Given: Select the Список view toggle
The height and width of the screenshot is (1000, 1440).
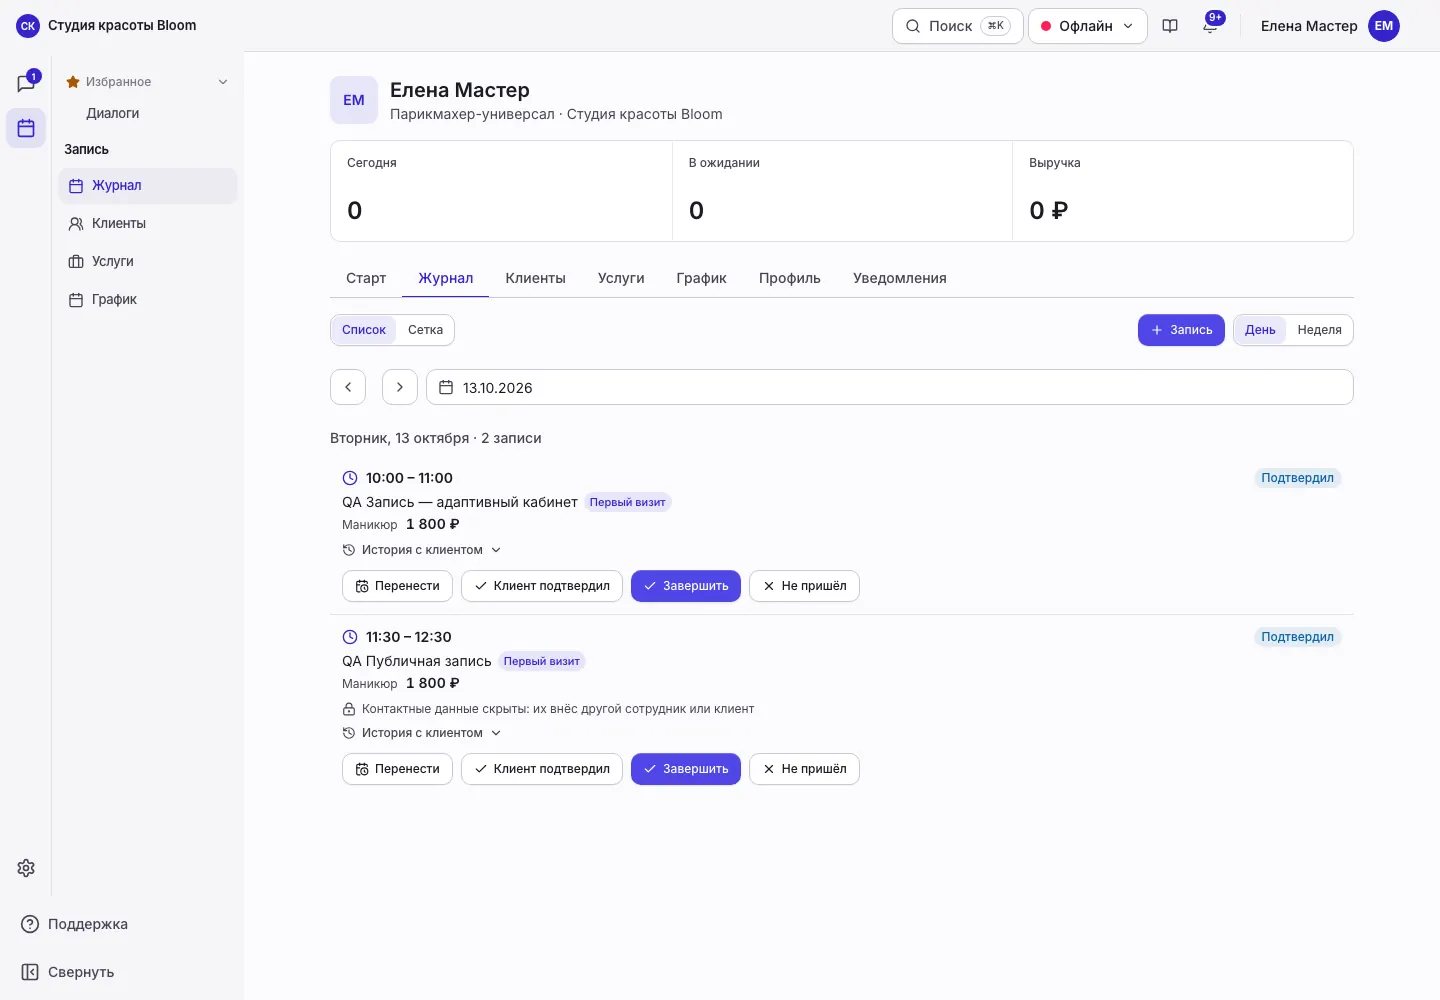Looking at the screenshot, I should pos(364,330).
